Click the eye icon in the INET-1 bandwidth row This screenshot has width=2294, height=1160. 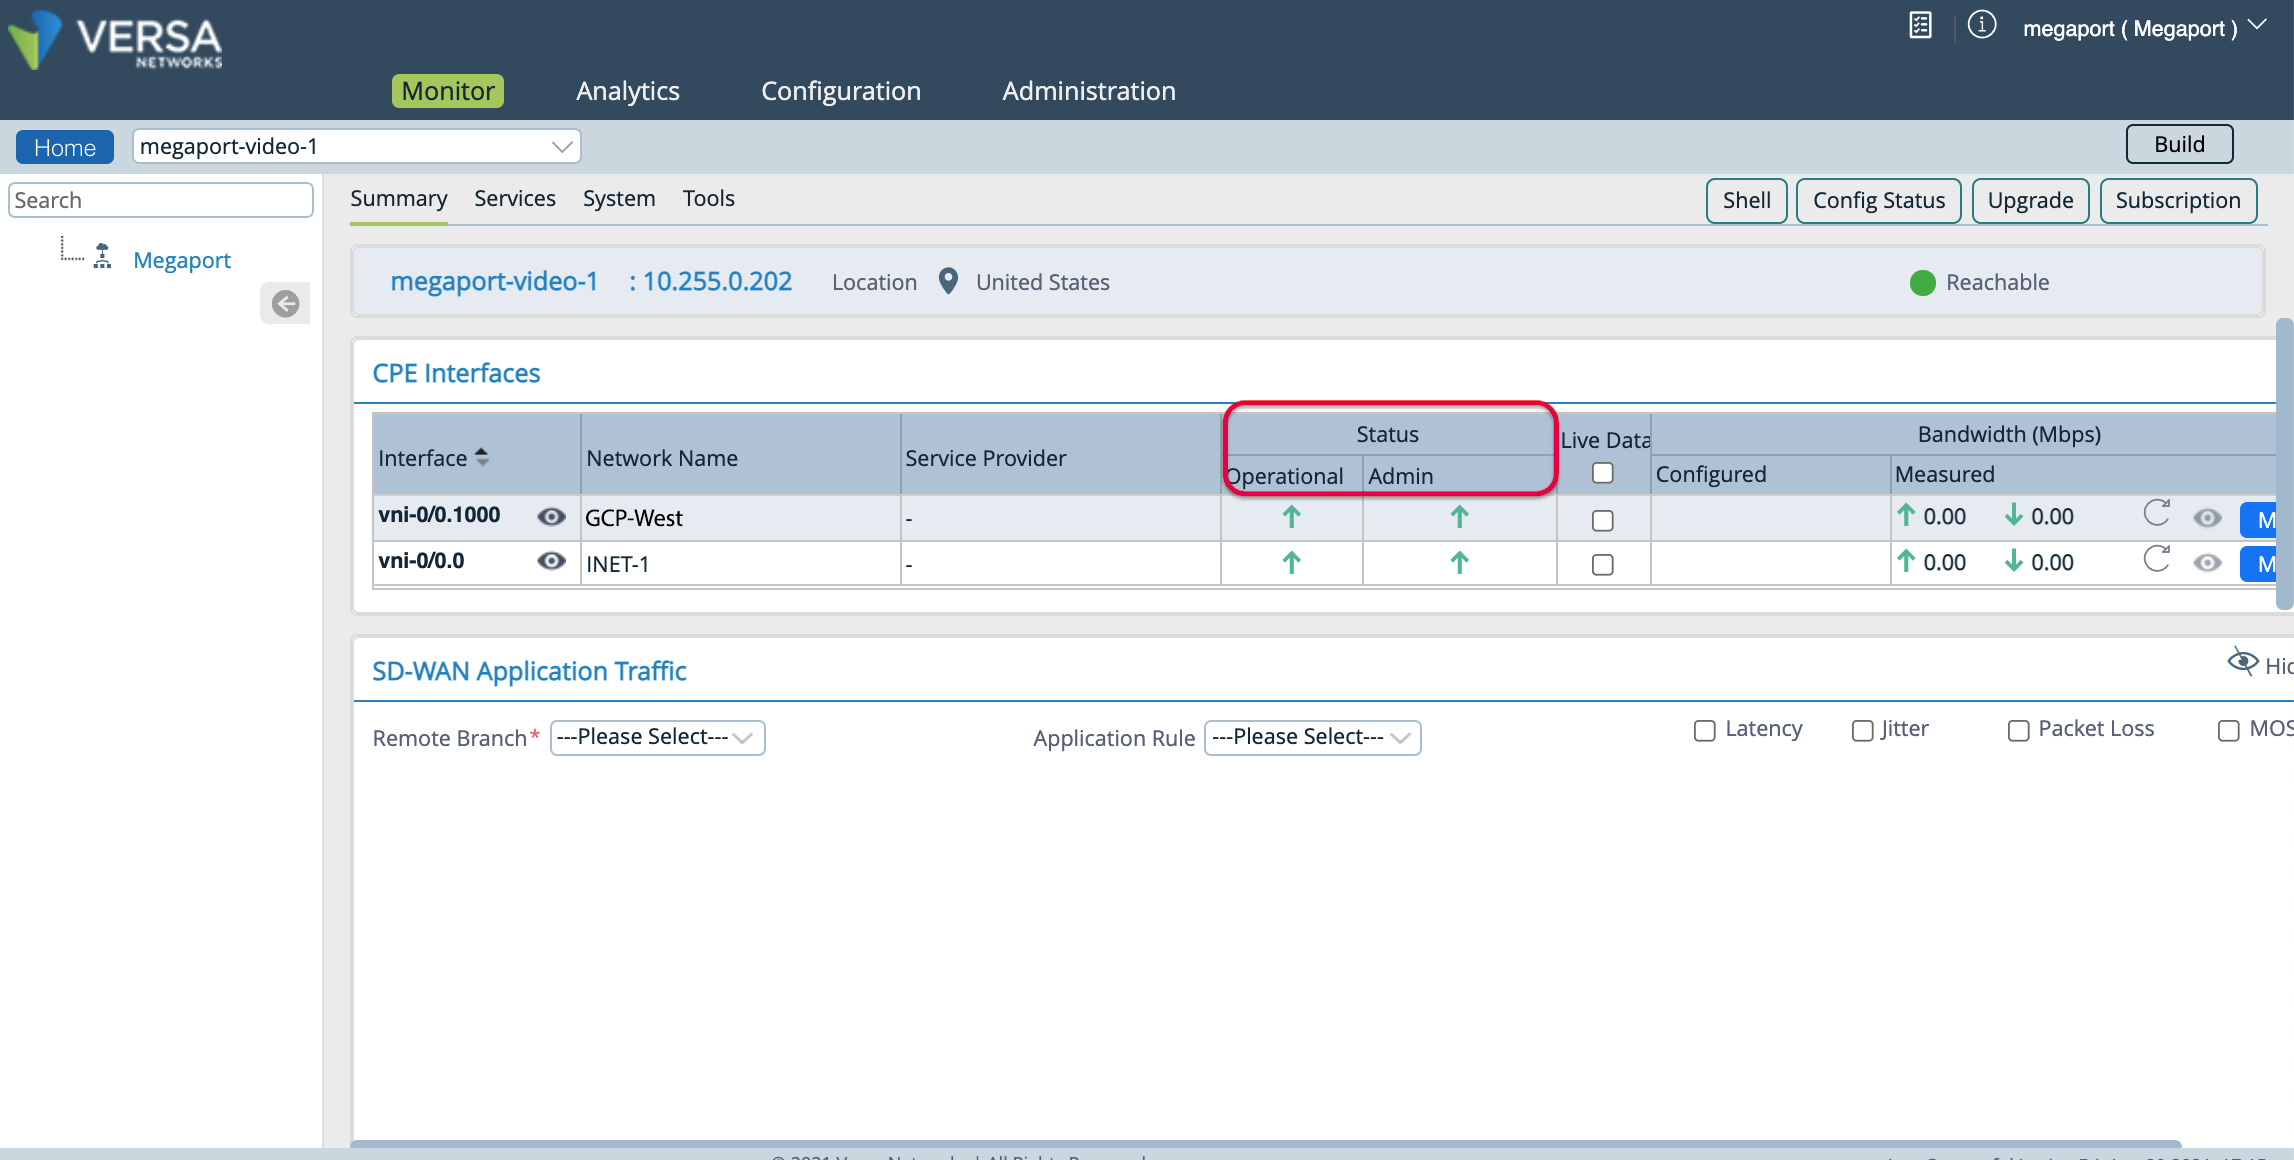[x=2208, y=563]
